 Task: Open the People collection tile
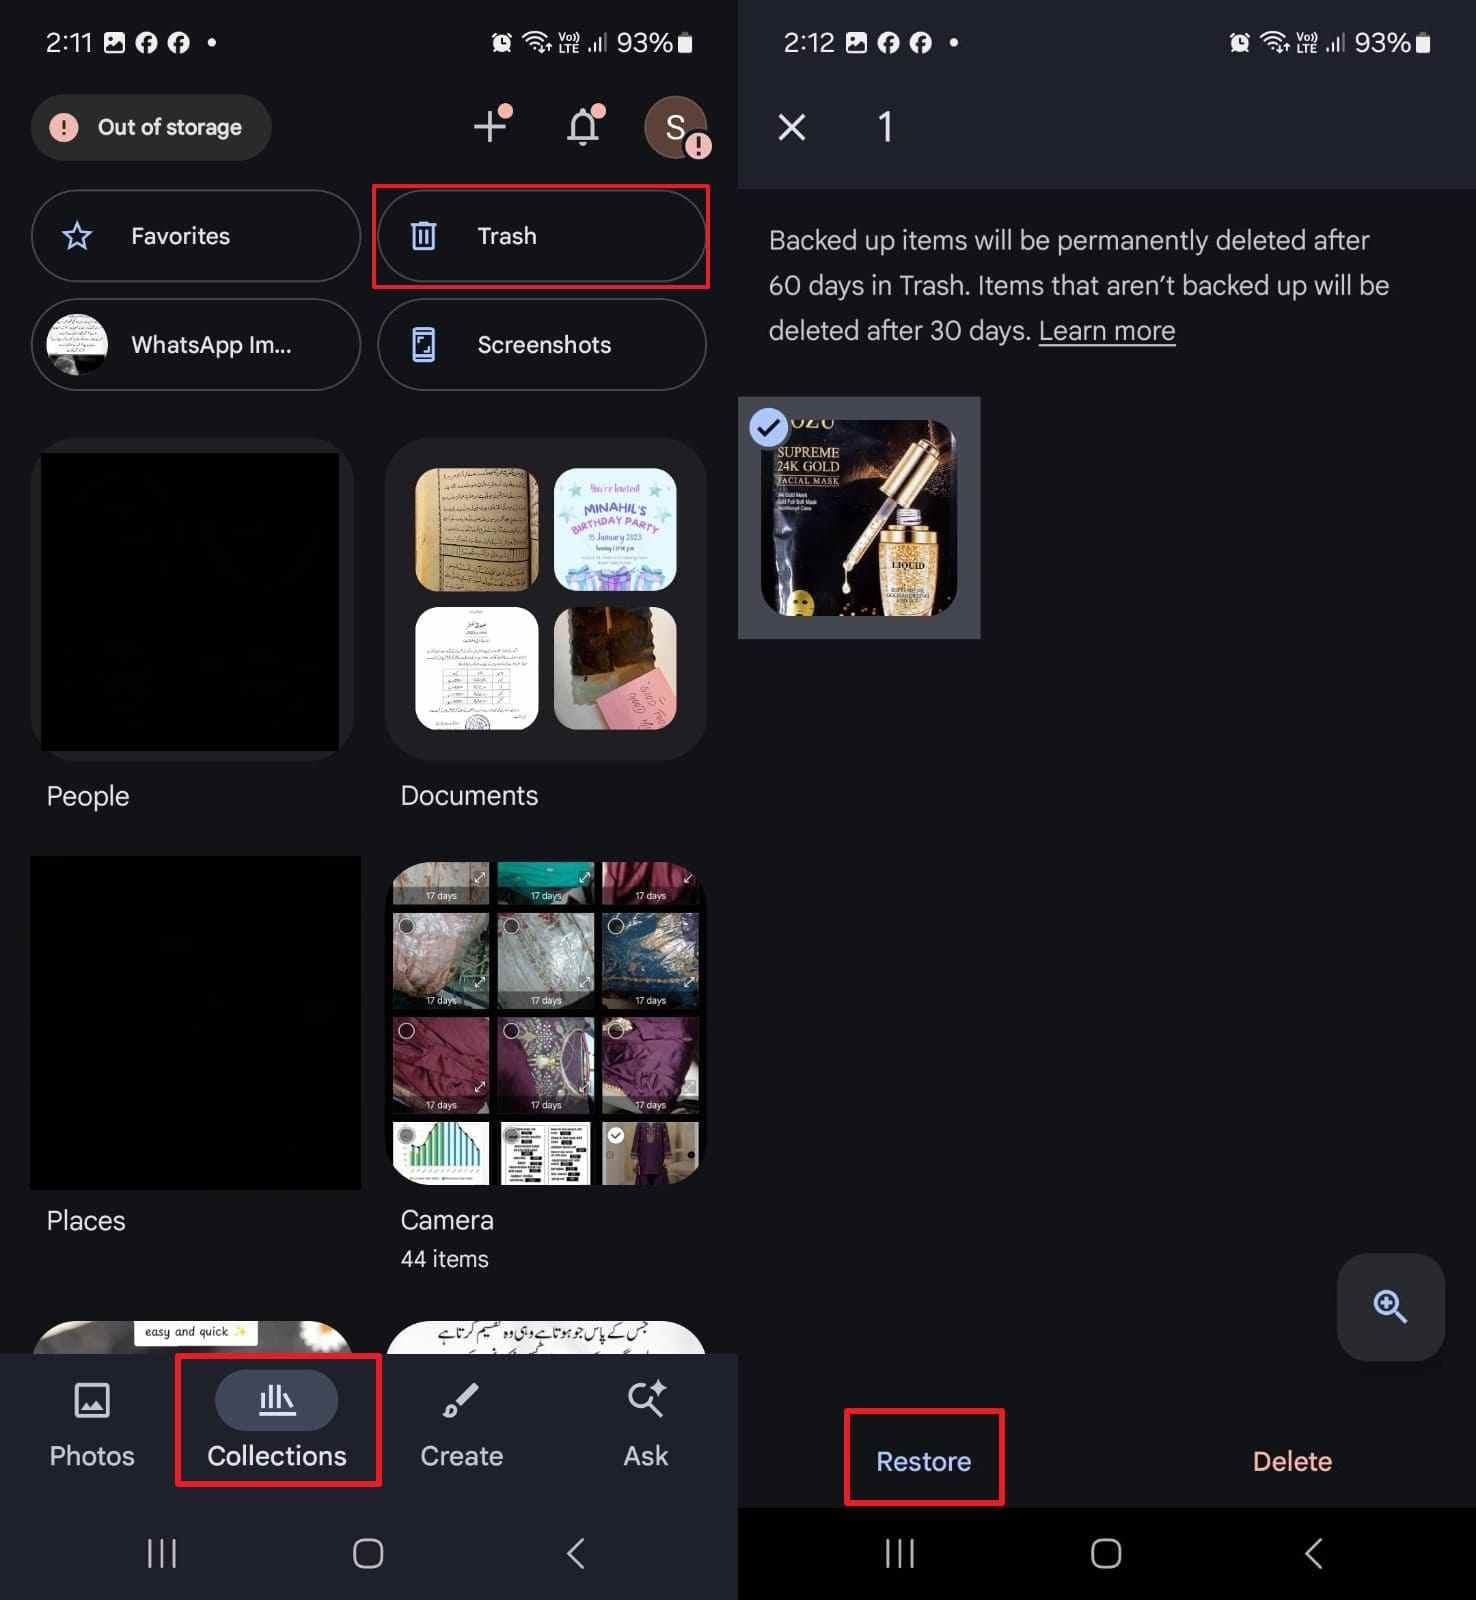pyautogui.click(x=192, y=601)
